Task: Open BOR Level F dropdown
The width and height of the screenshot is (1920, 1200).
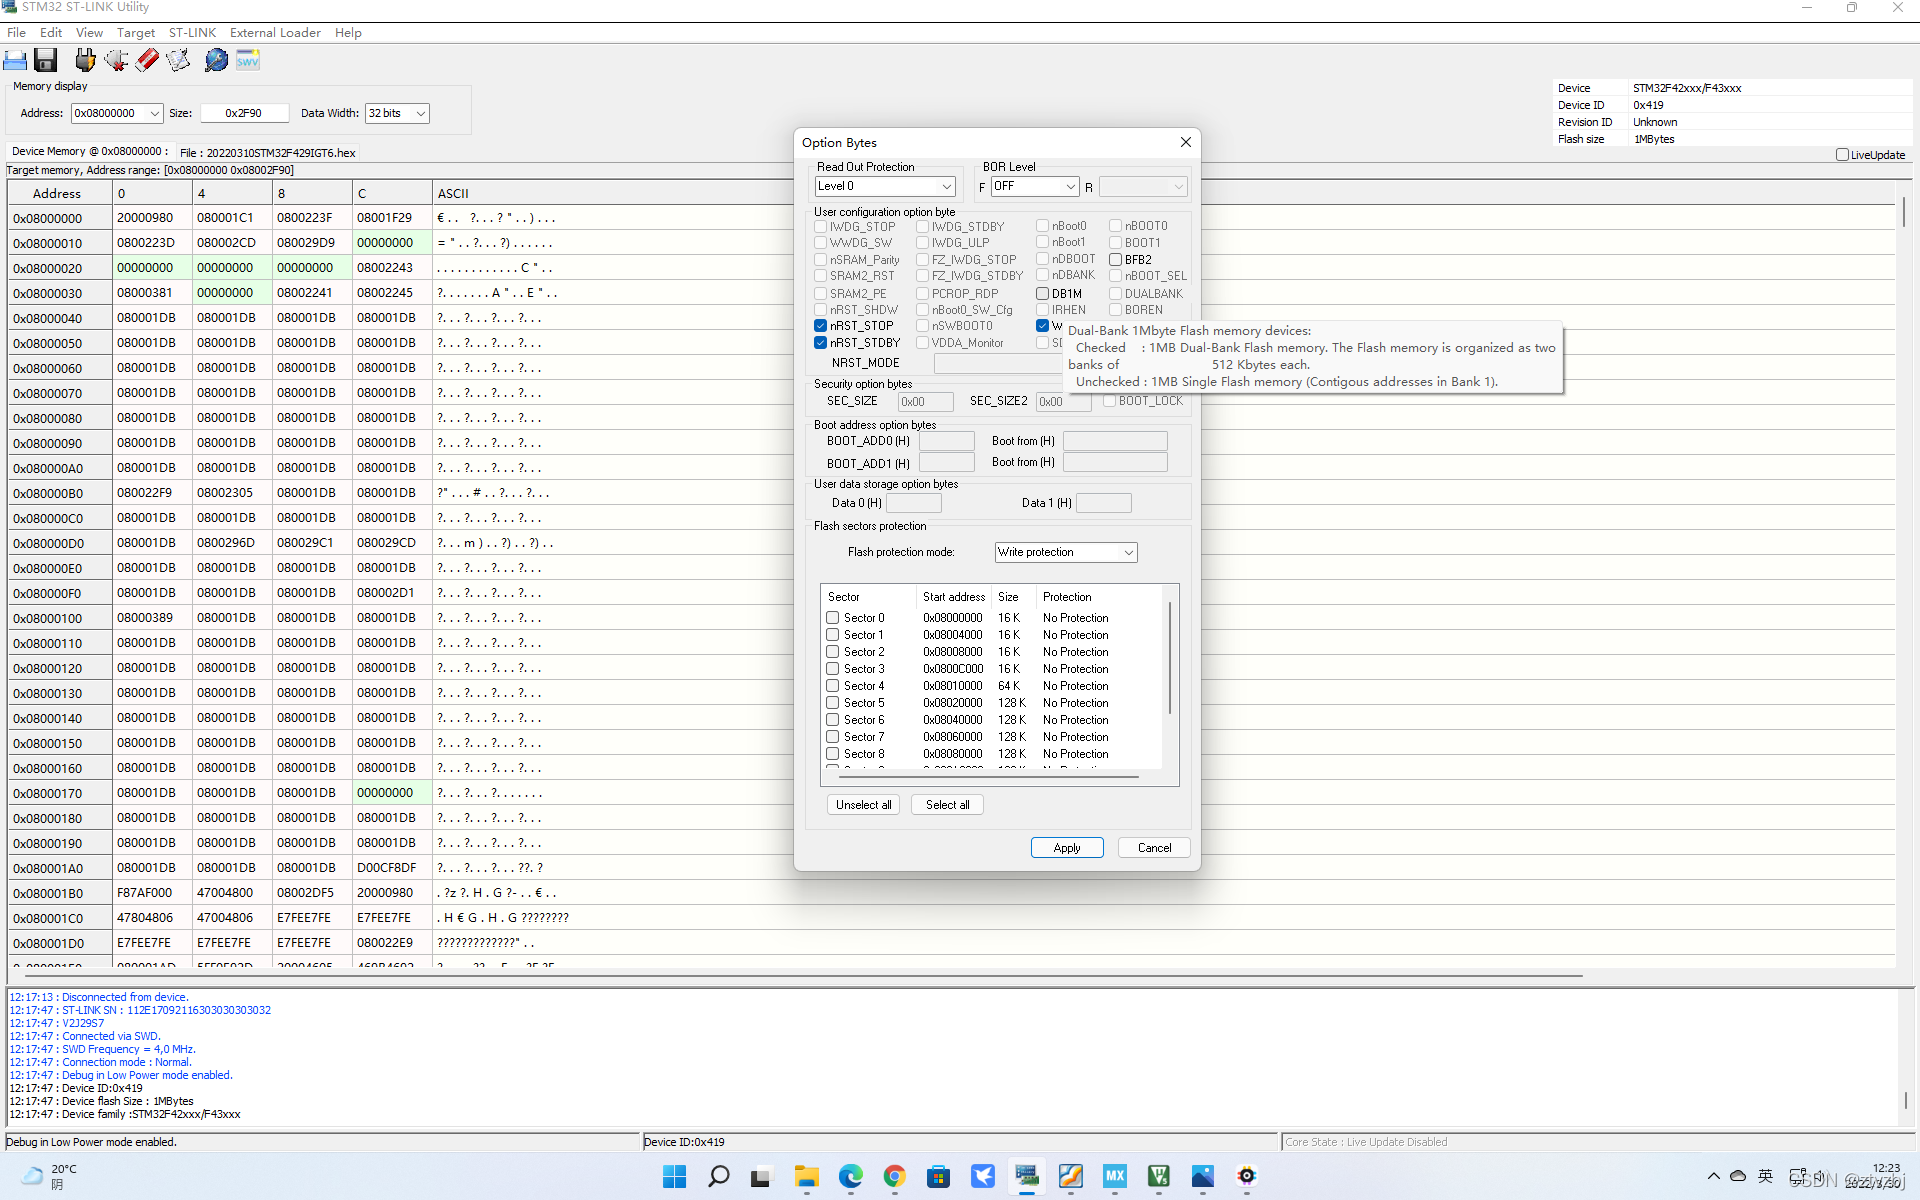Action: 1070,186
